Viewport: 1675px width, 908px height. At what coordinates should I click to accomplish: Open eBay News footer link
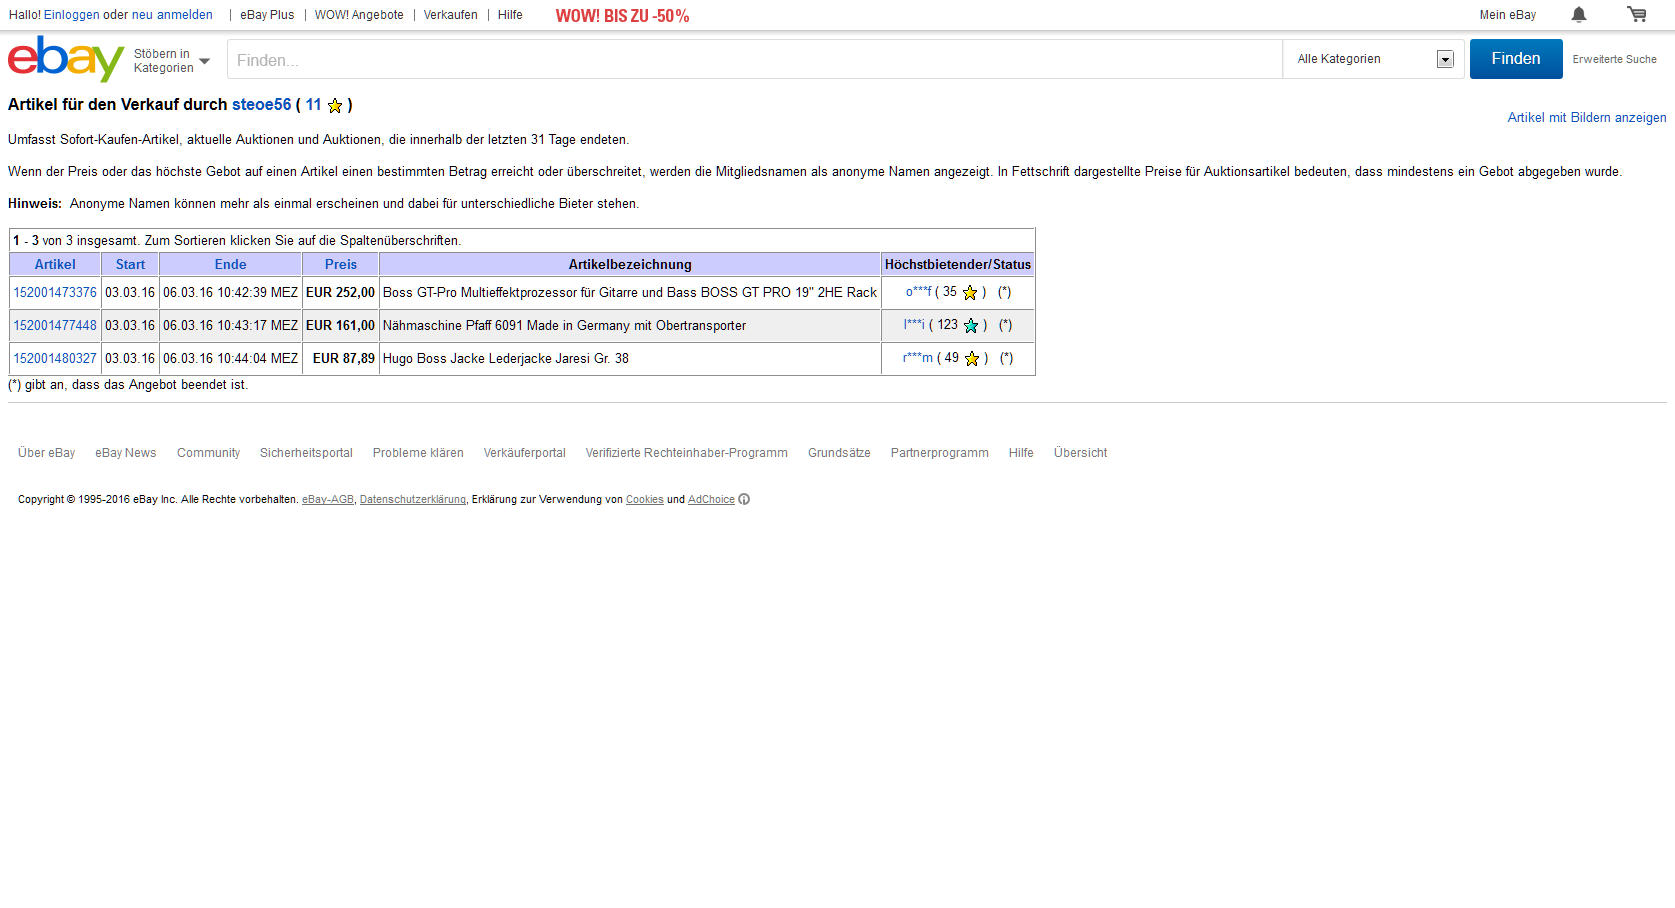(126, 453)
